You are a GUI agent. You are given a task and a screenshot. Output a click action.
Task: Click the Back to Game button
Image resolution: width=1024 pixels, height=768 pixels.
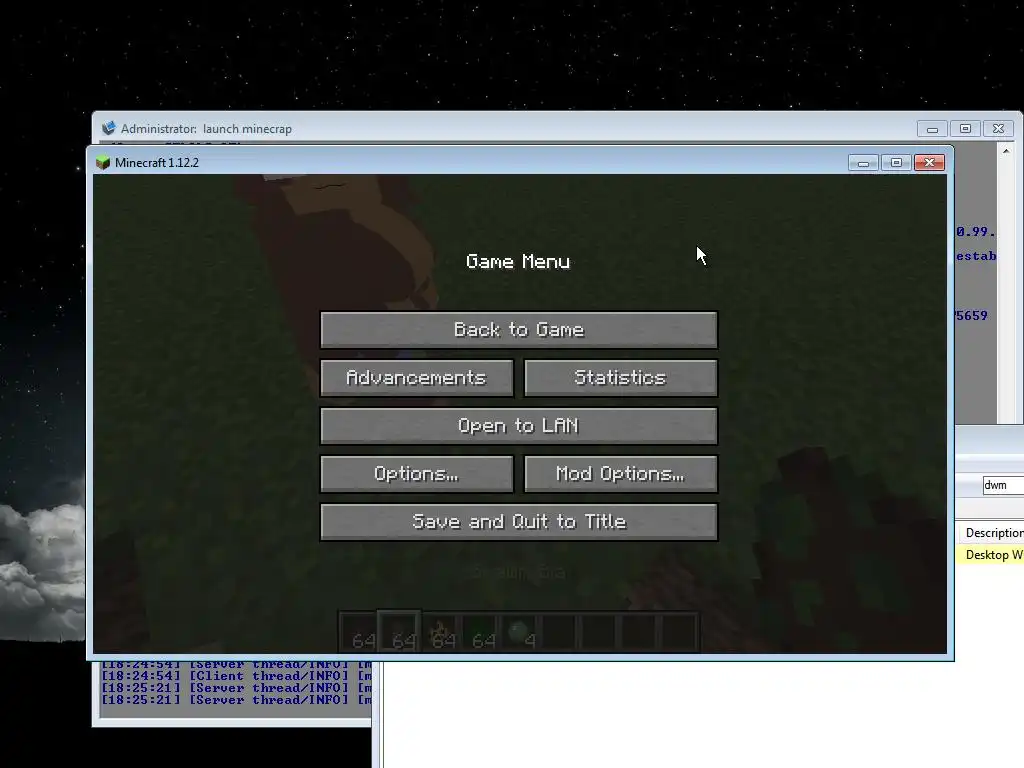click(x=519, y=330)
